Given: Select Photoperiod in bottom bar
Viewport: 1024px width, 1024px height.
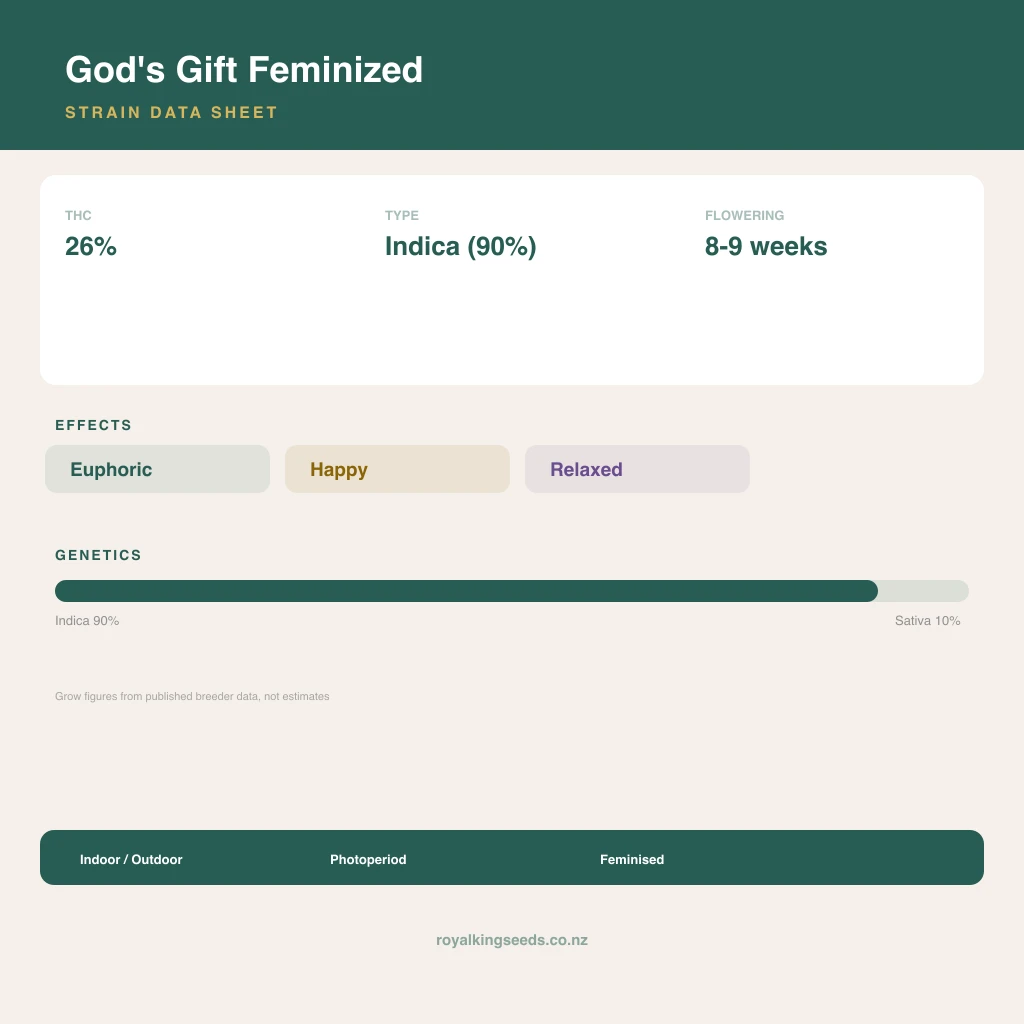Looking at the screenshot, I should tap(368, 859).
